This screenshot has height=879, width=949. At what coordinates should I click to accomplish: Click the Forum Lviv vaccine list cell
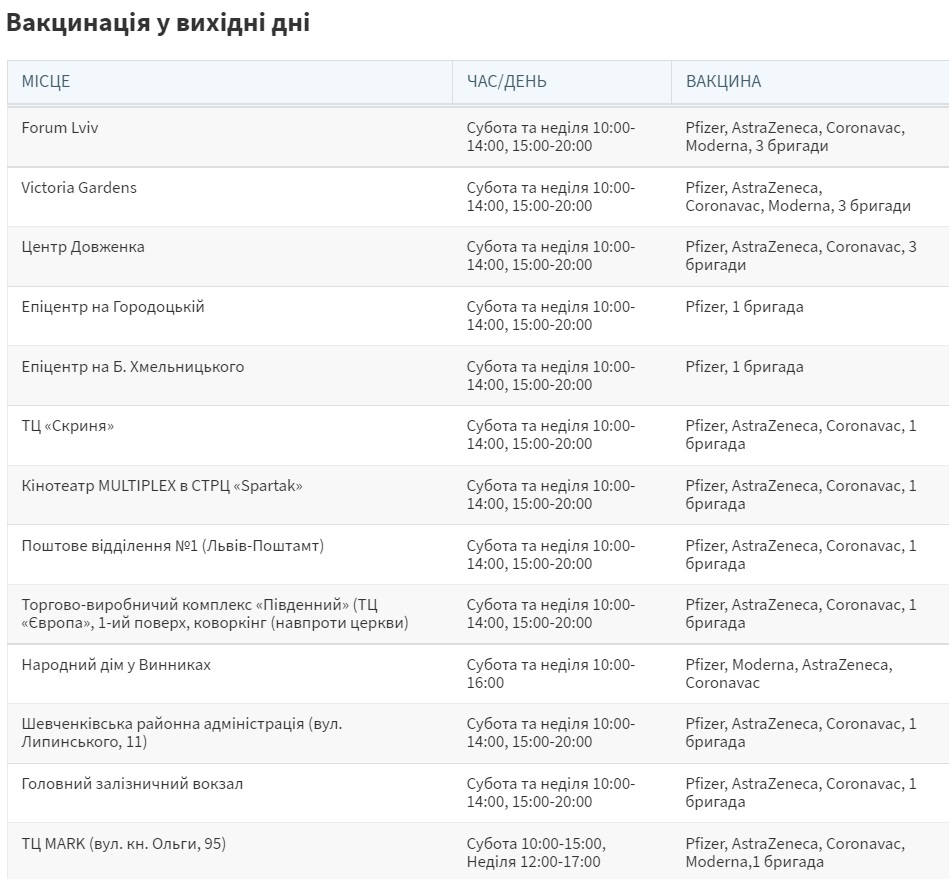795,137
